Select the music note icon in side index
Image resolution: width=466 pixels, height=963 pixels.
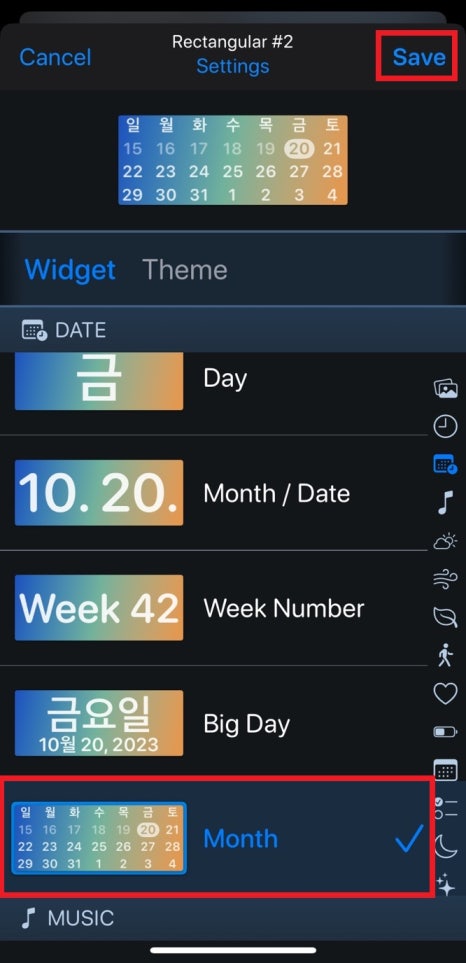[445, 502]
